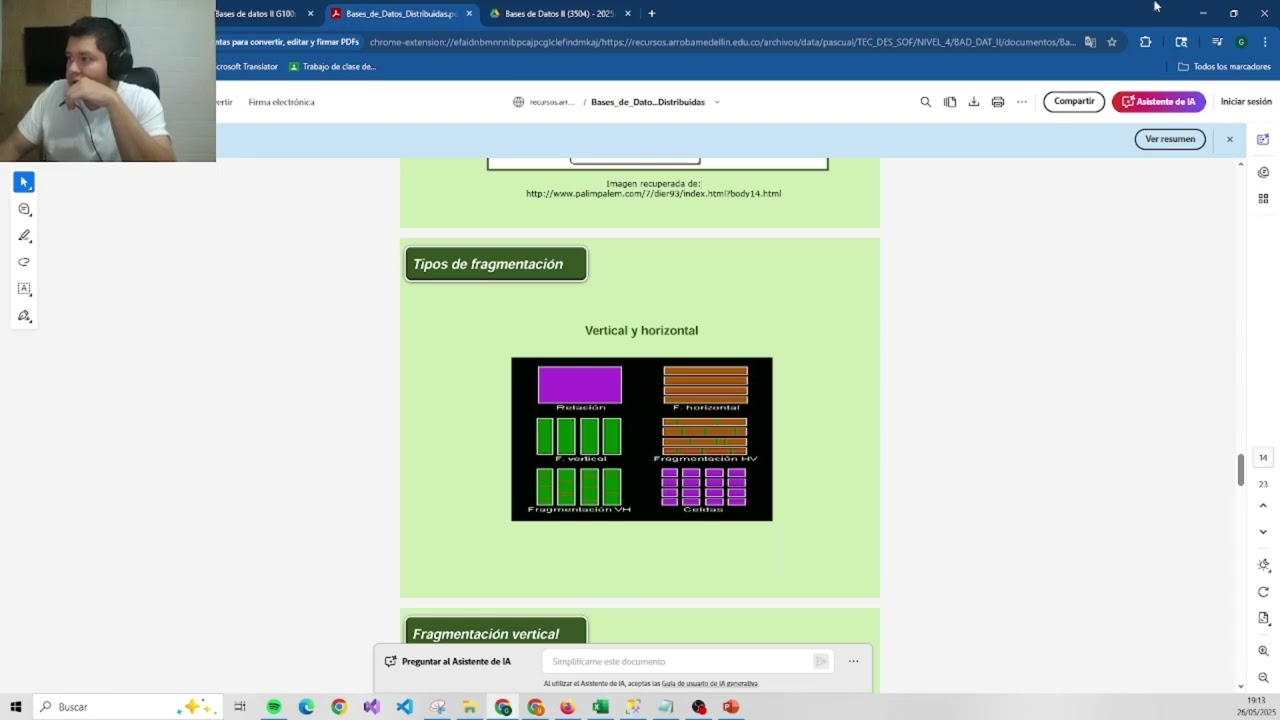Rotate the page with the rotate icon
Screen dimensions: 1280x720
pyautogui.click(x=1263, y=592)
